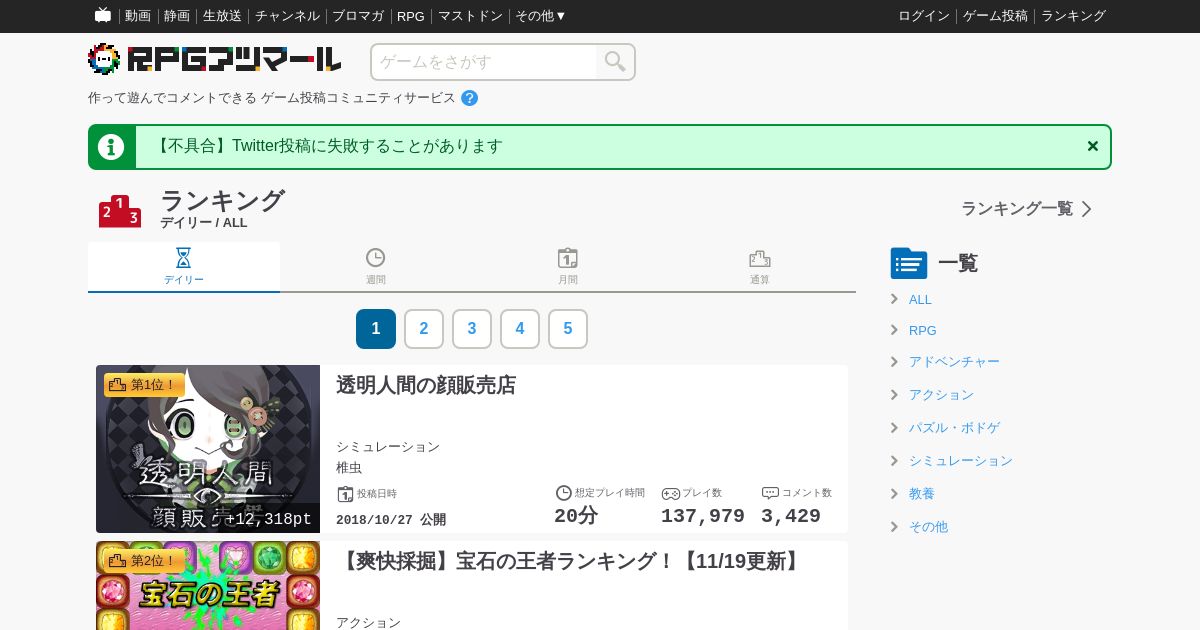This screenshot has height=630, width=1200.
Task: Open 宝石の王者 game thumbnail
Action: click(208, 585)
